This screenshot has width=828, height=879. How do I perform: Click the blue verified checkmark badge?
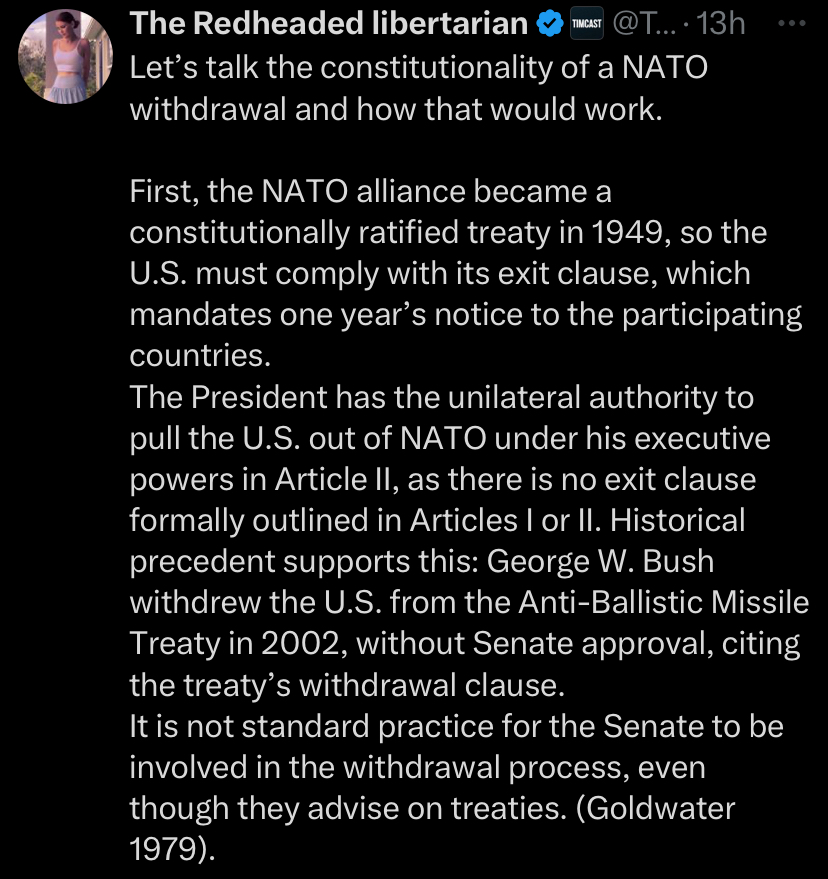tap(549, 24)
